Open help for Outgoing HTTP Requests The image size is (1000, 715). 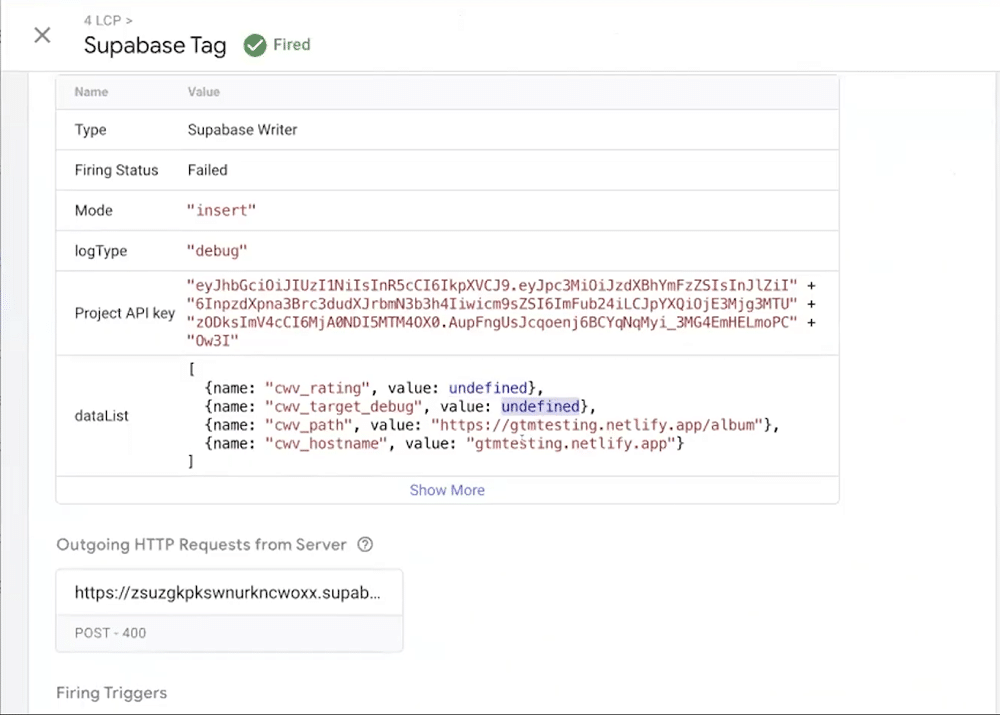366,545
